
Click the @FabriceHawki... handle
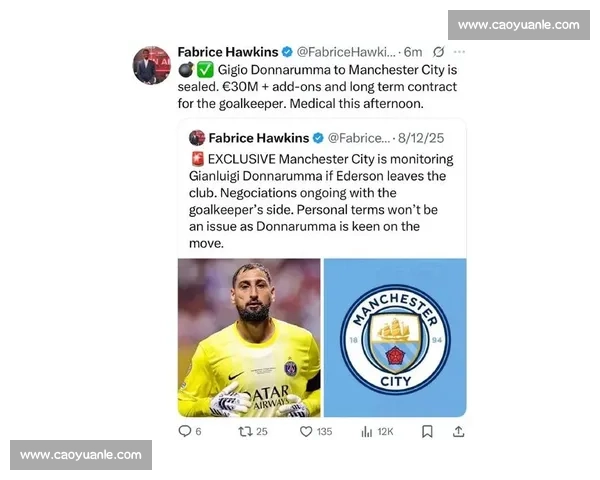[x=346, y=52]
